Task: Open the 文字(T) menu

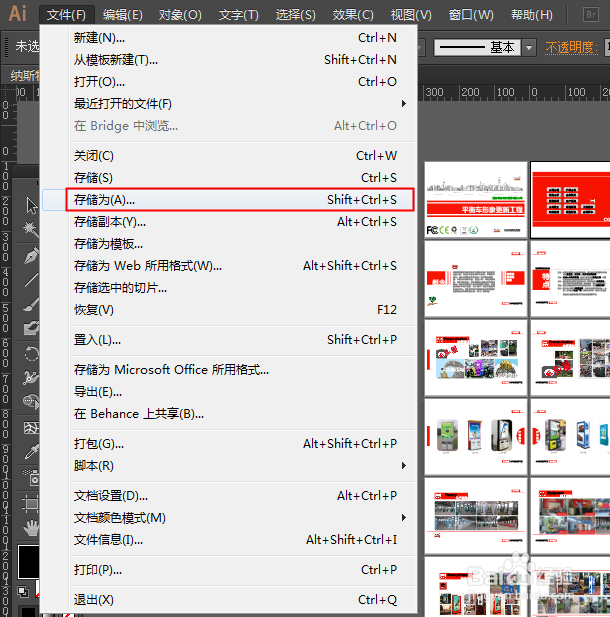Action: 239,15
